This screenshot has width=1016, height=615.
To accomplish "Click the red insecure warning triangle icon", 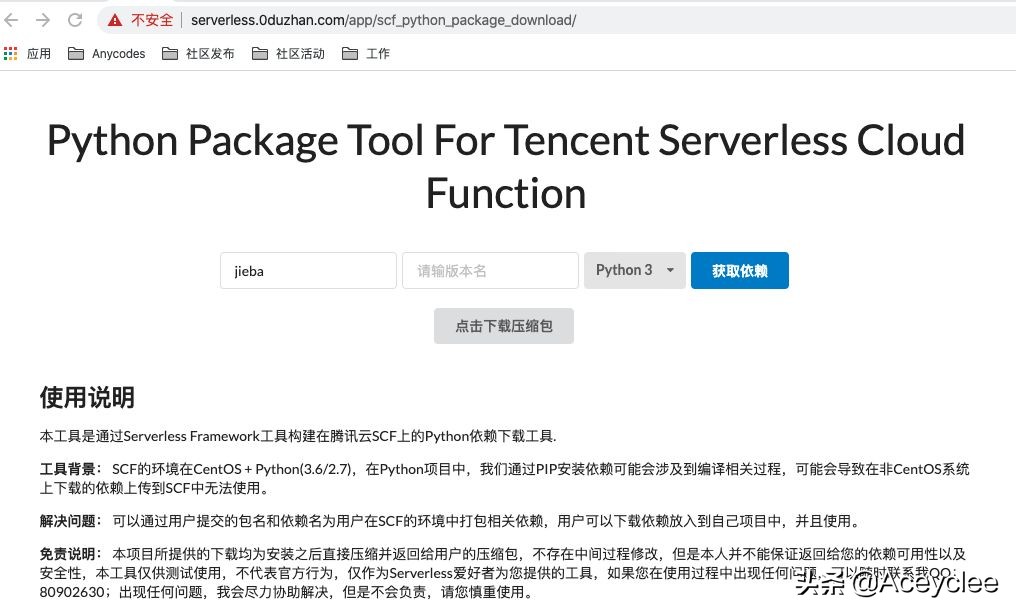I will coord(115,20).
